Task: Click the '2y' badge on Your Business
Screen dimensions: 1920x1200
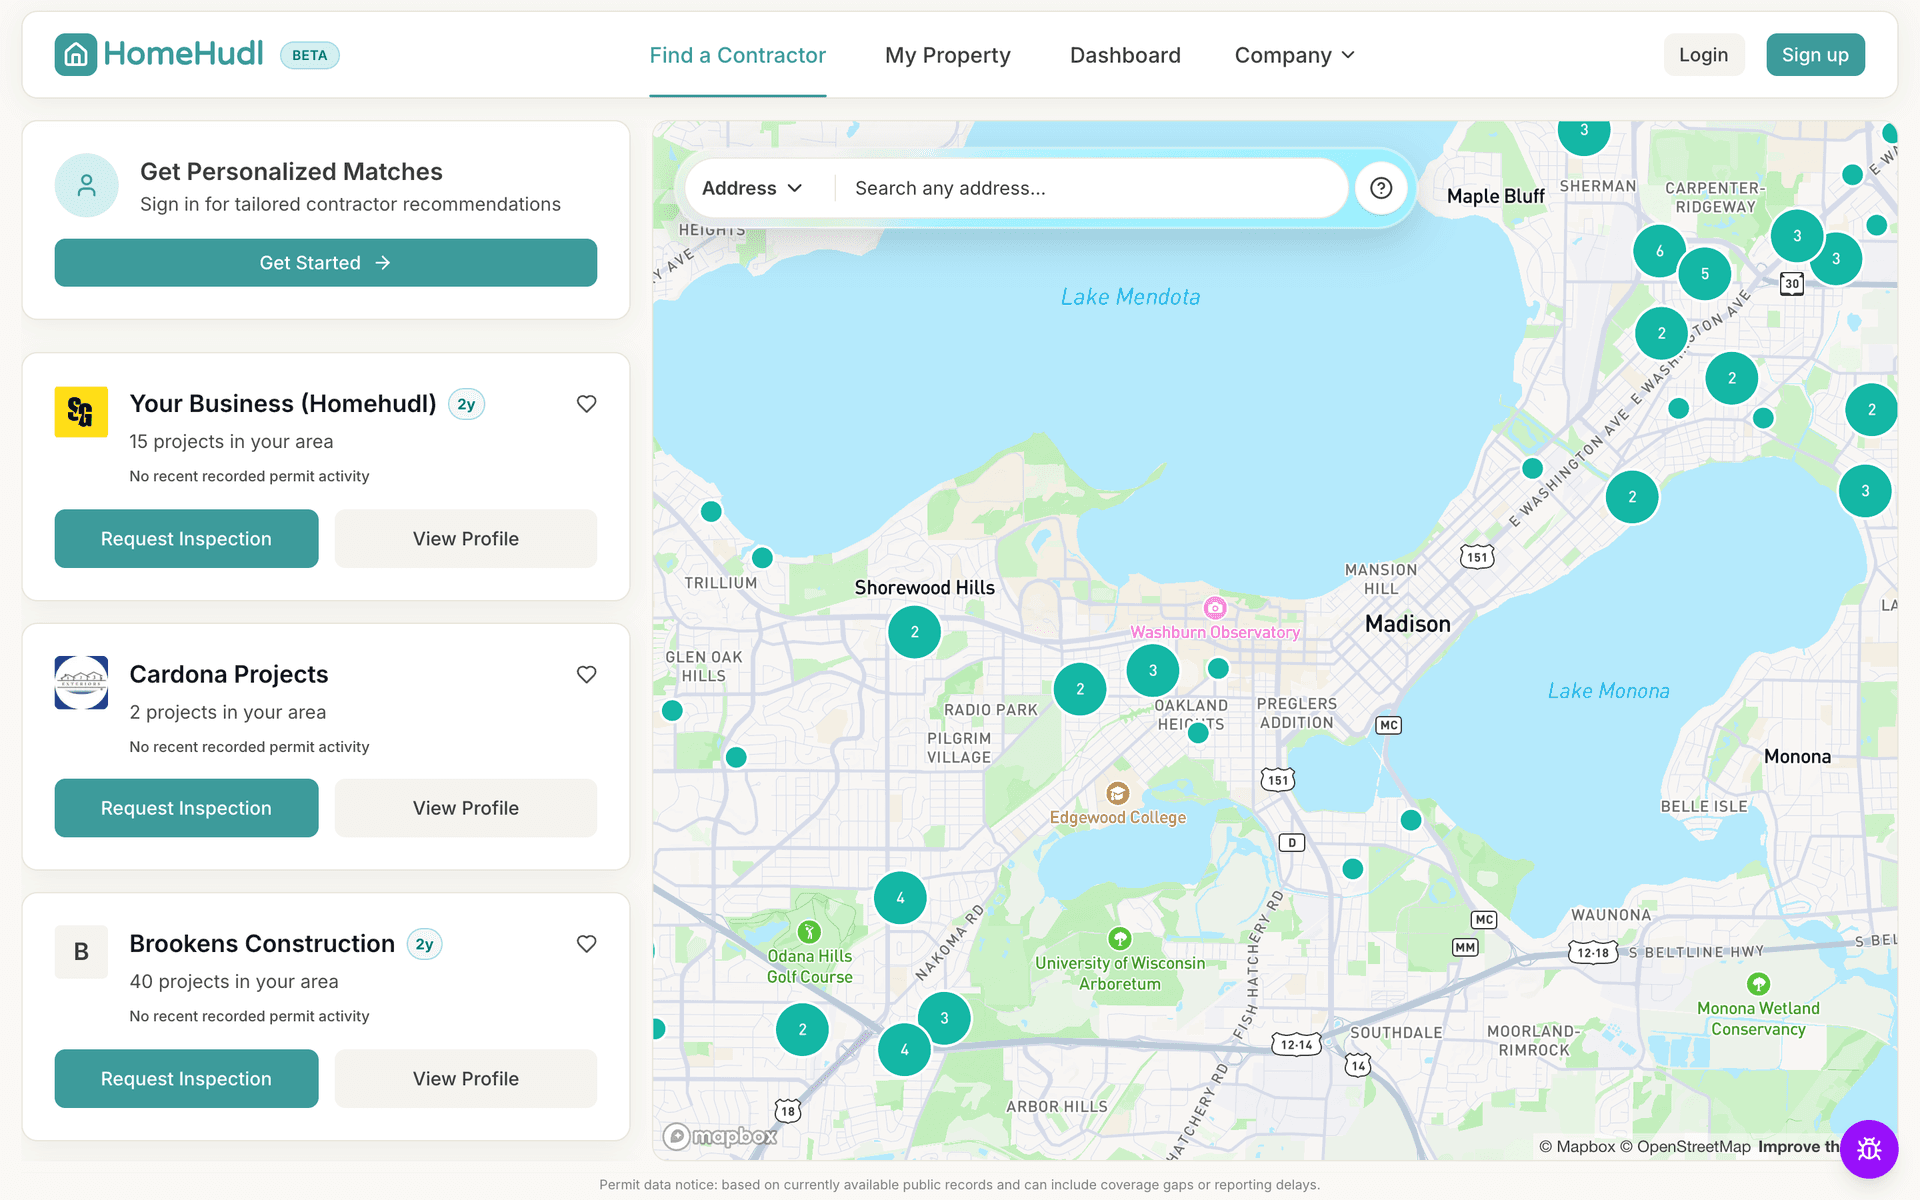Action: pos(466,404)
